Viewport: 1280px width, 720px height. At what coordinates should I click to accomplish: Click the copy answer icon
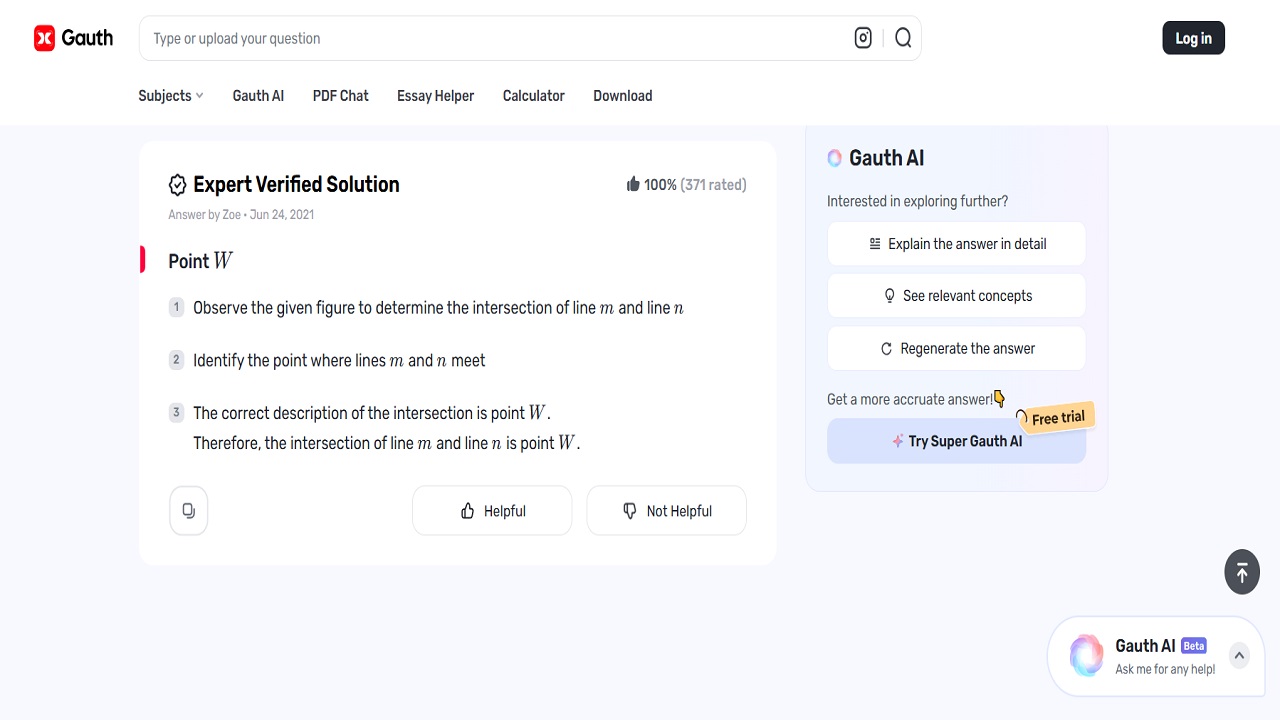click(x=189, y=511)
